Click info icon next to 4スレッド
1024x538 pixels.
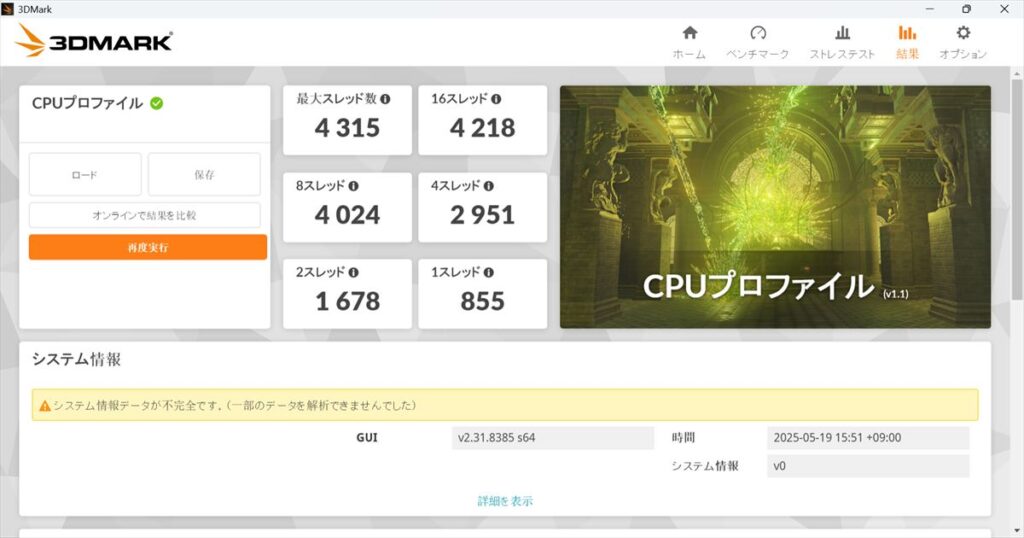click(x=488, y=186)
